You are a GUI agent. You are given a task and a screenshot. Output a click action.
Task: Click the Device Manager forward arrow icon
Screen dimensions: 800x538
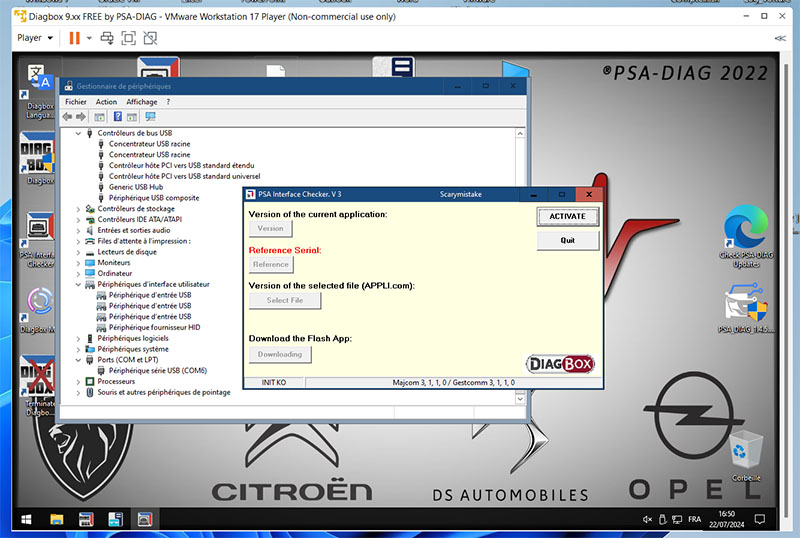pos(81,117)
